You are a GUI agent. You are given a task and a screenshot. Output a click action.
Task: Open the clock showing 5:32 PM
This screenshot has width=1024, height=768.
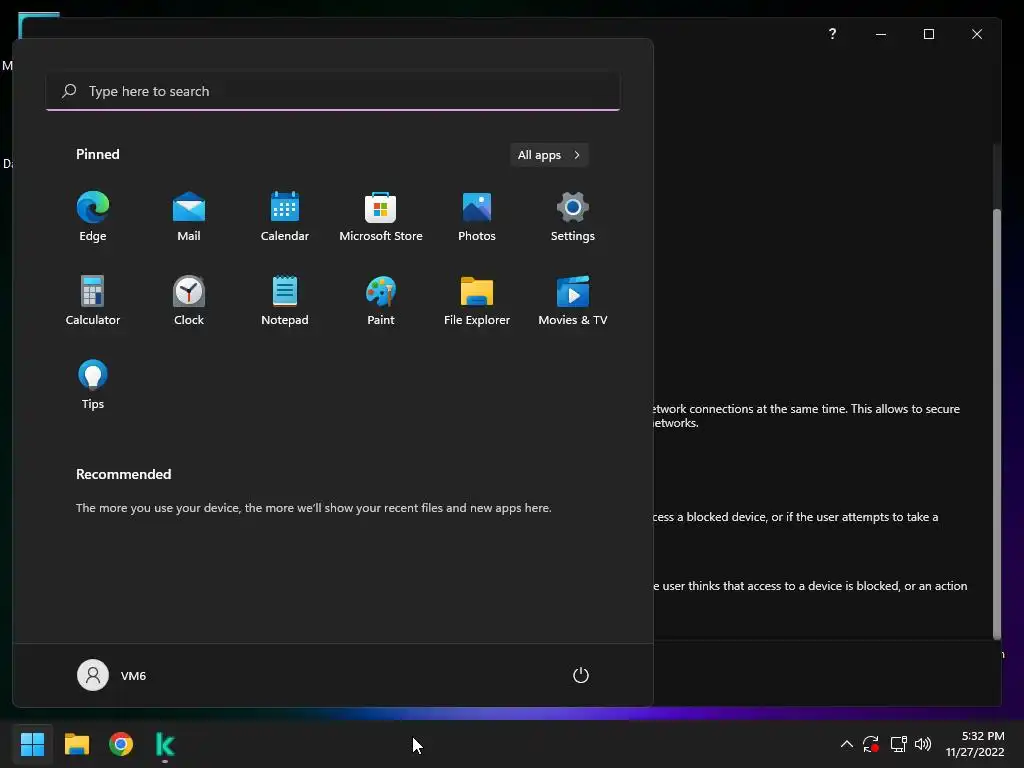[x=975, y=744]
